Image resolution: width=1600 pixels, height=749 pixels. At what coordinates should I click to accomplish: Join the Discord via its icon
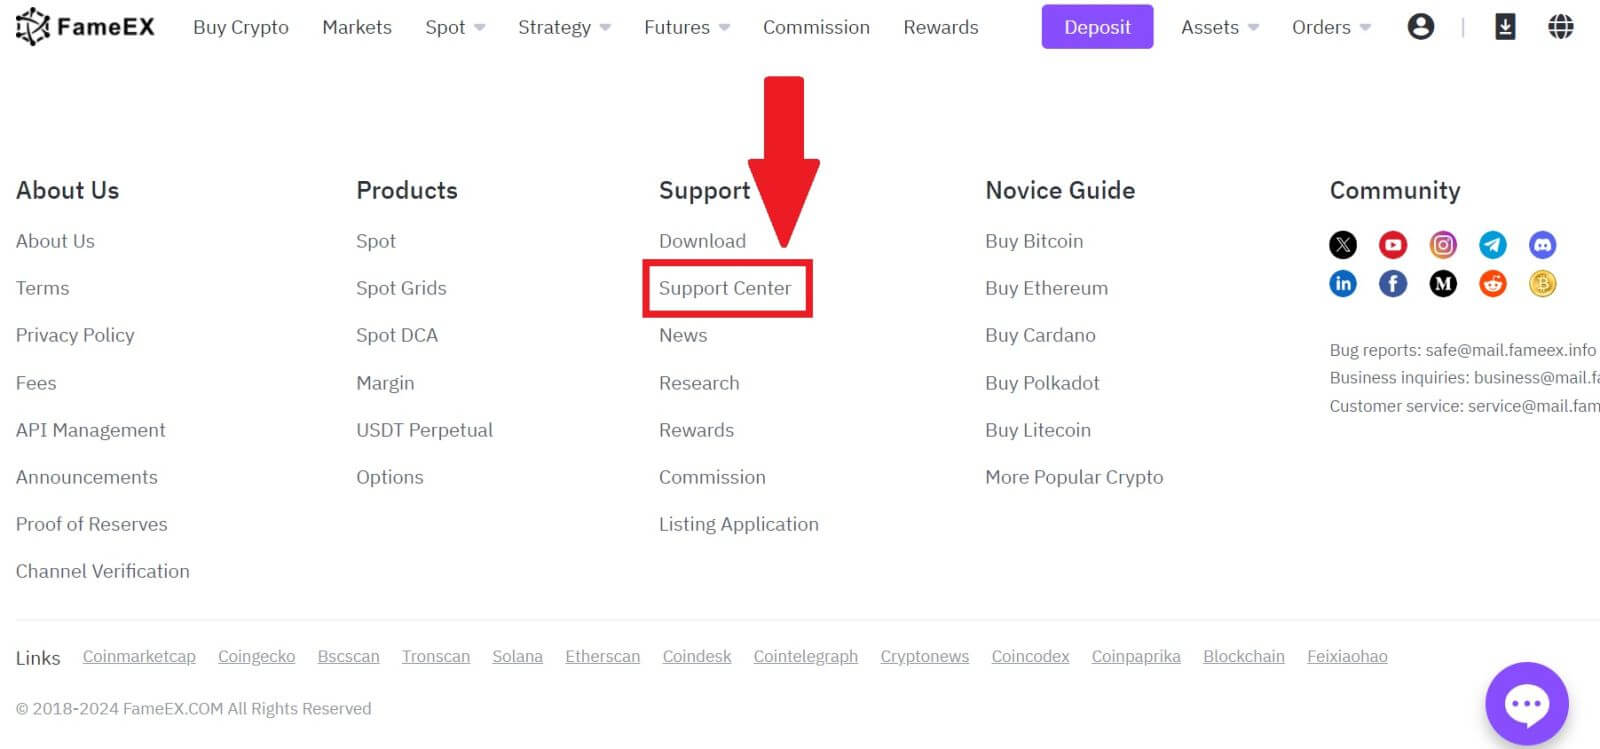[1543, 244]
